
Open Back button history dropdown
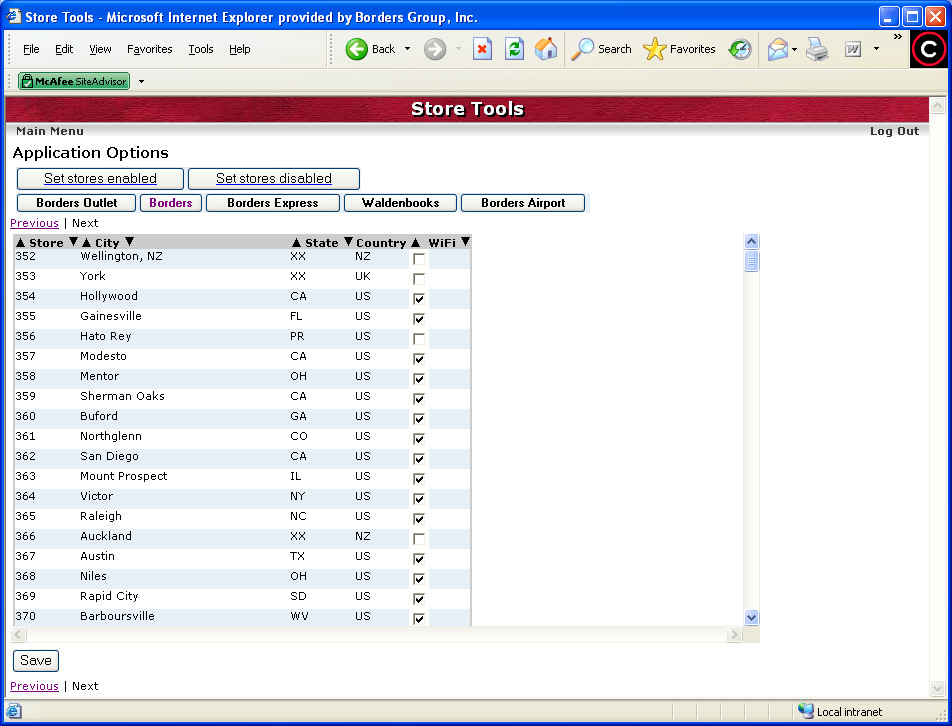407,49
